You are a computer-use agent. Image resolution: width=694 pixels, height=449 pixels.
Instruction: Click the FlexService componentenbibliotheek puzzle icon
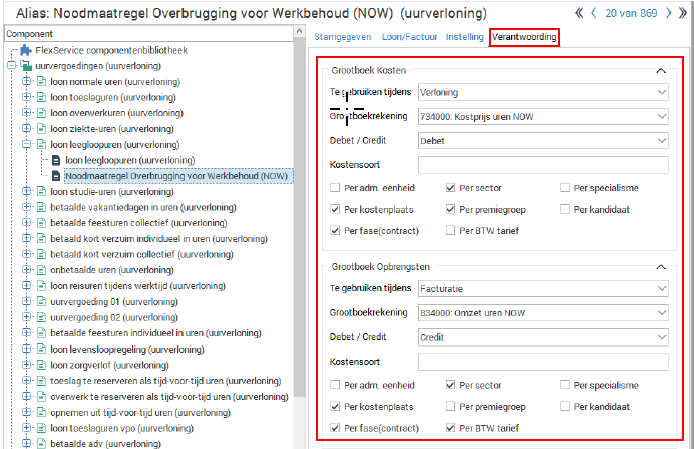[26, 50]
